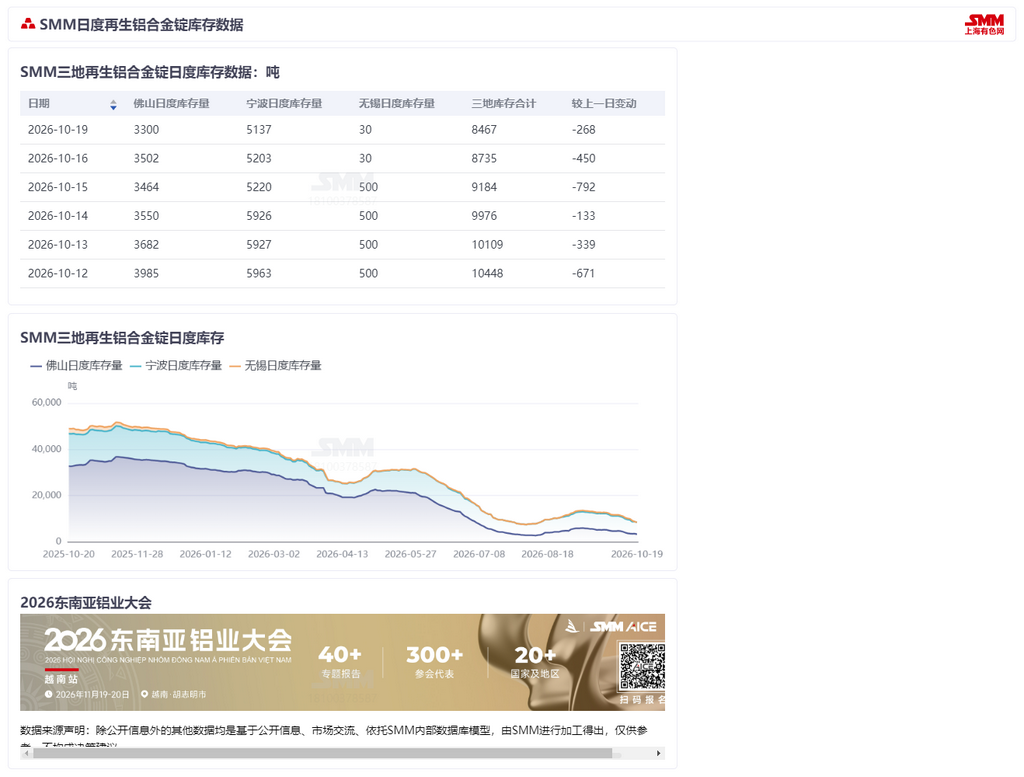The image size is (1024, 777).
Task: Click total value 9184
Action: (x=484, y=187)
